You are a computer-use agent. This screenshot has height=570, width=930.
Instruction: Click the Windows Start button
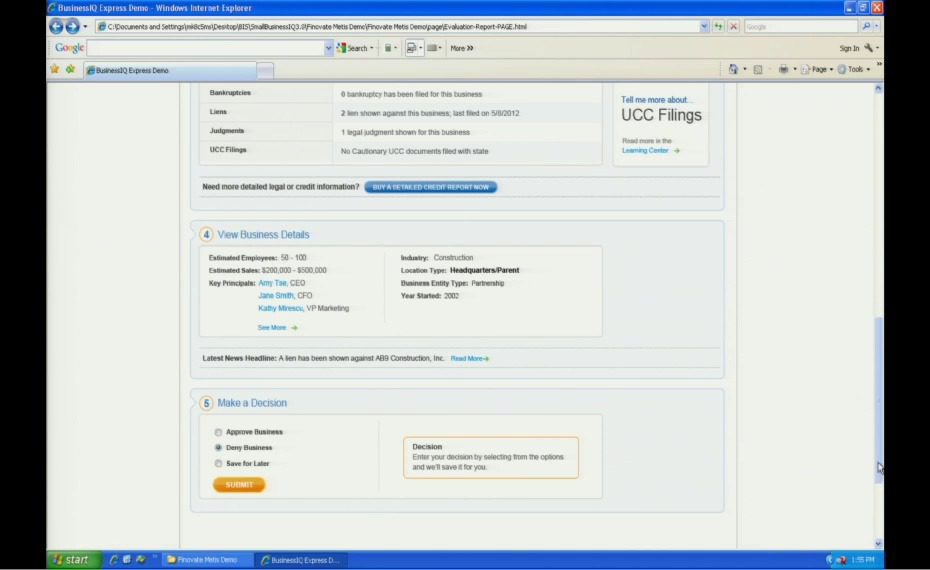(74, 559)
